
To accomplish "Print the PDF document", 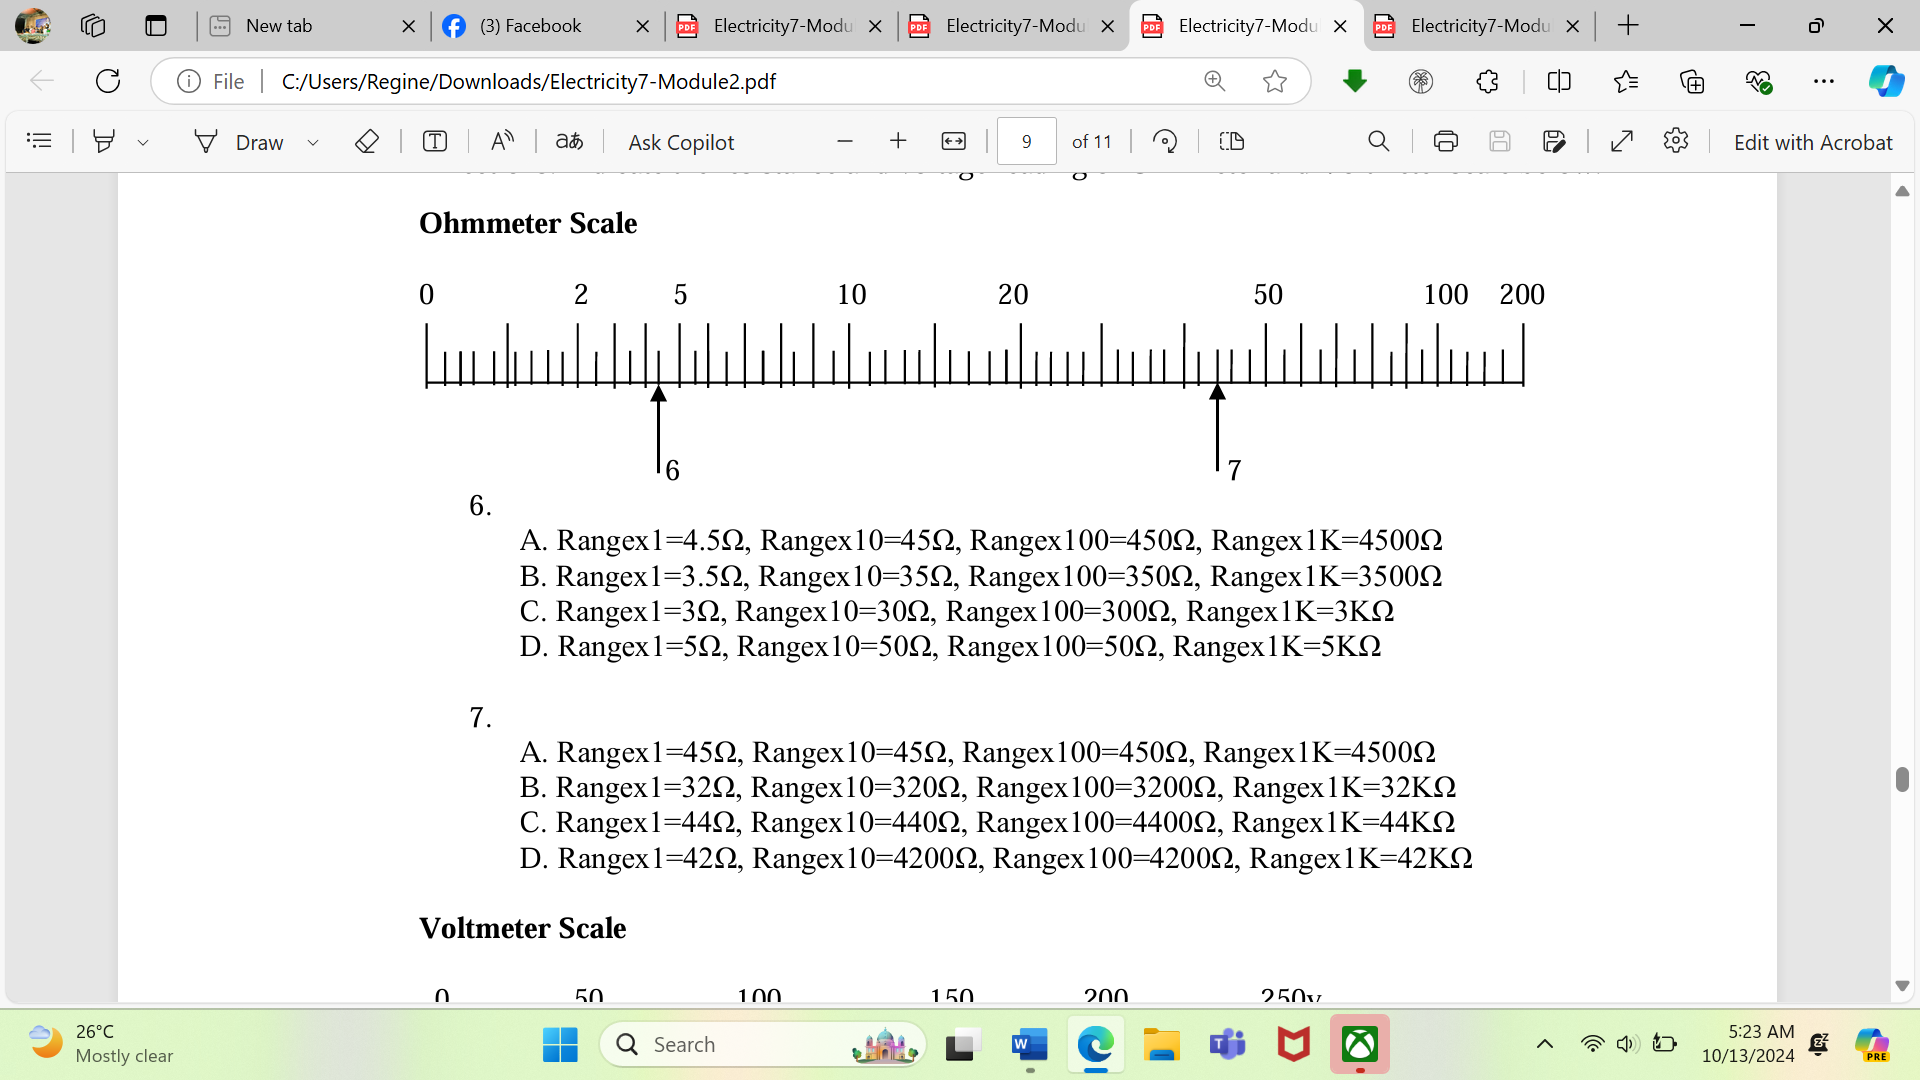I will 1446,141.
